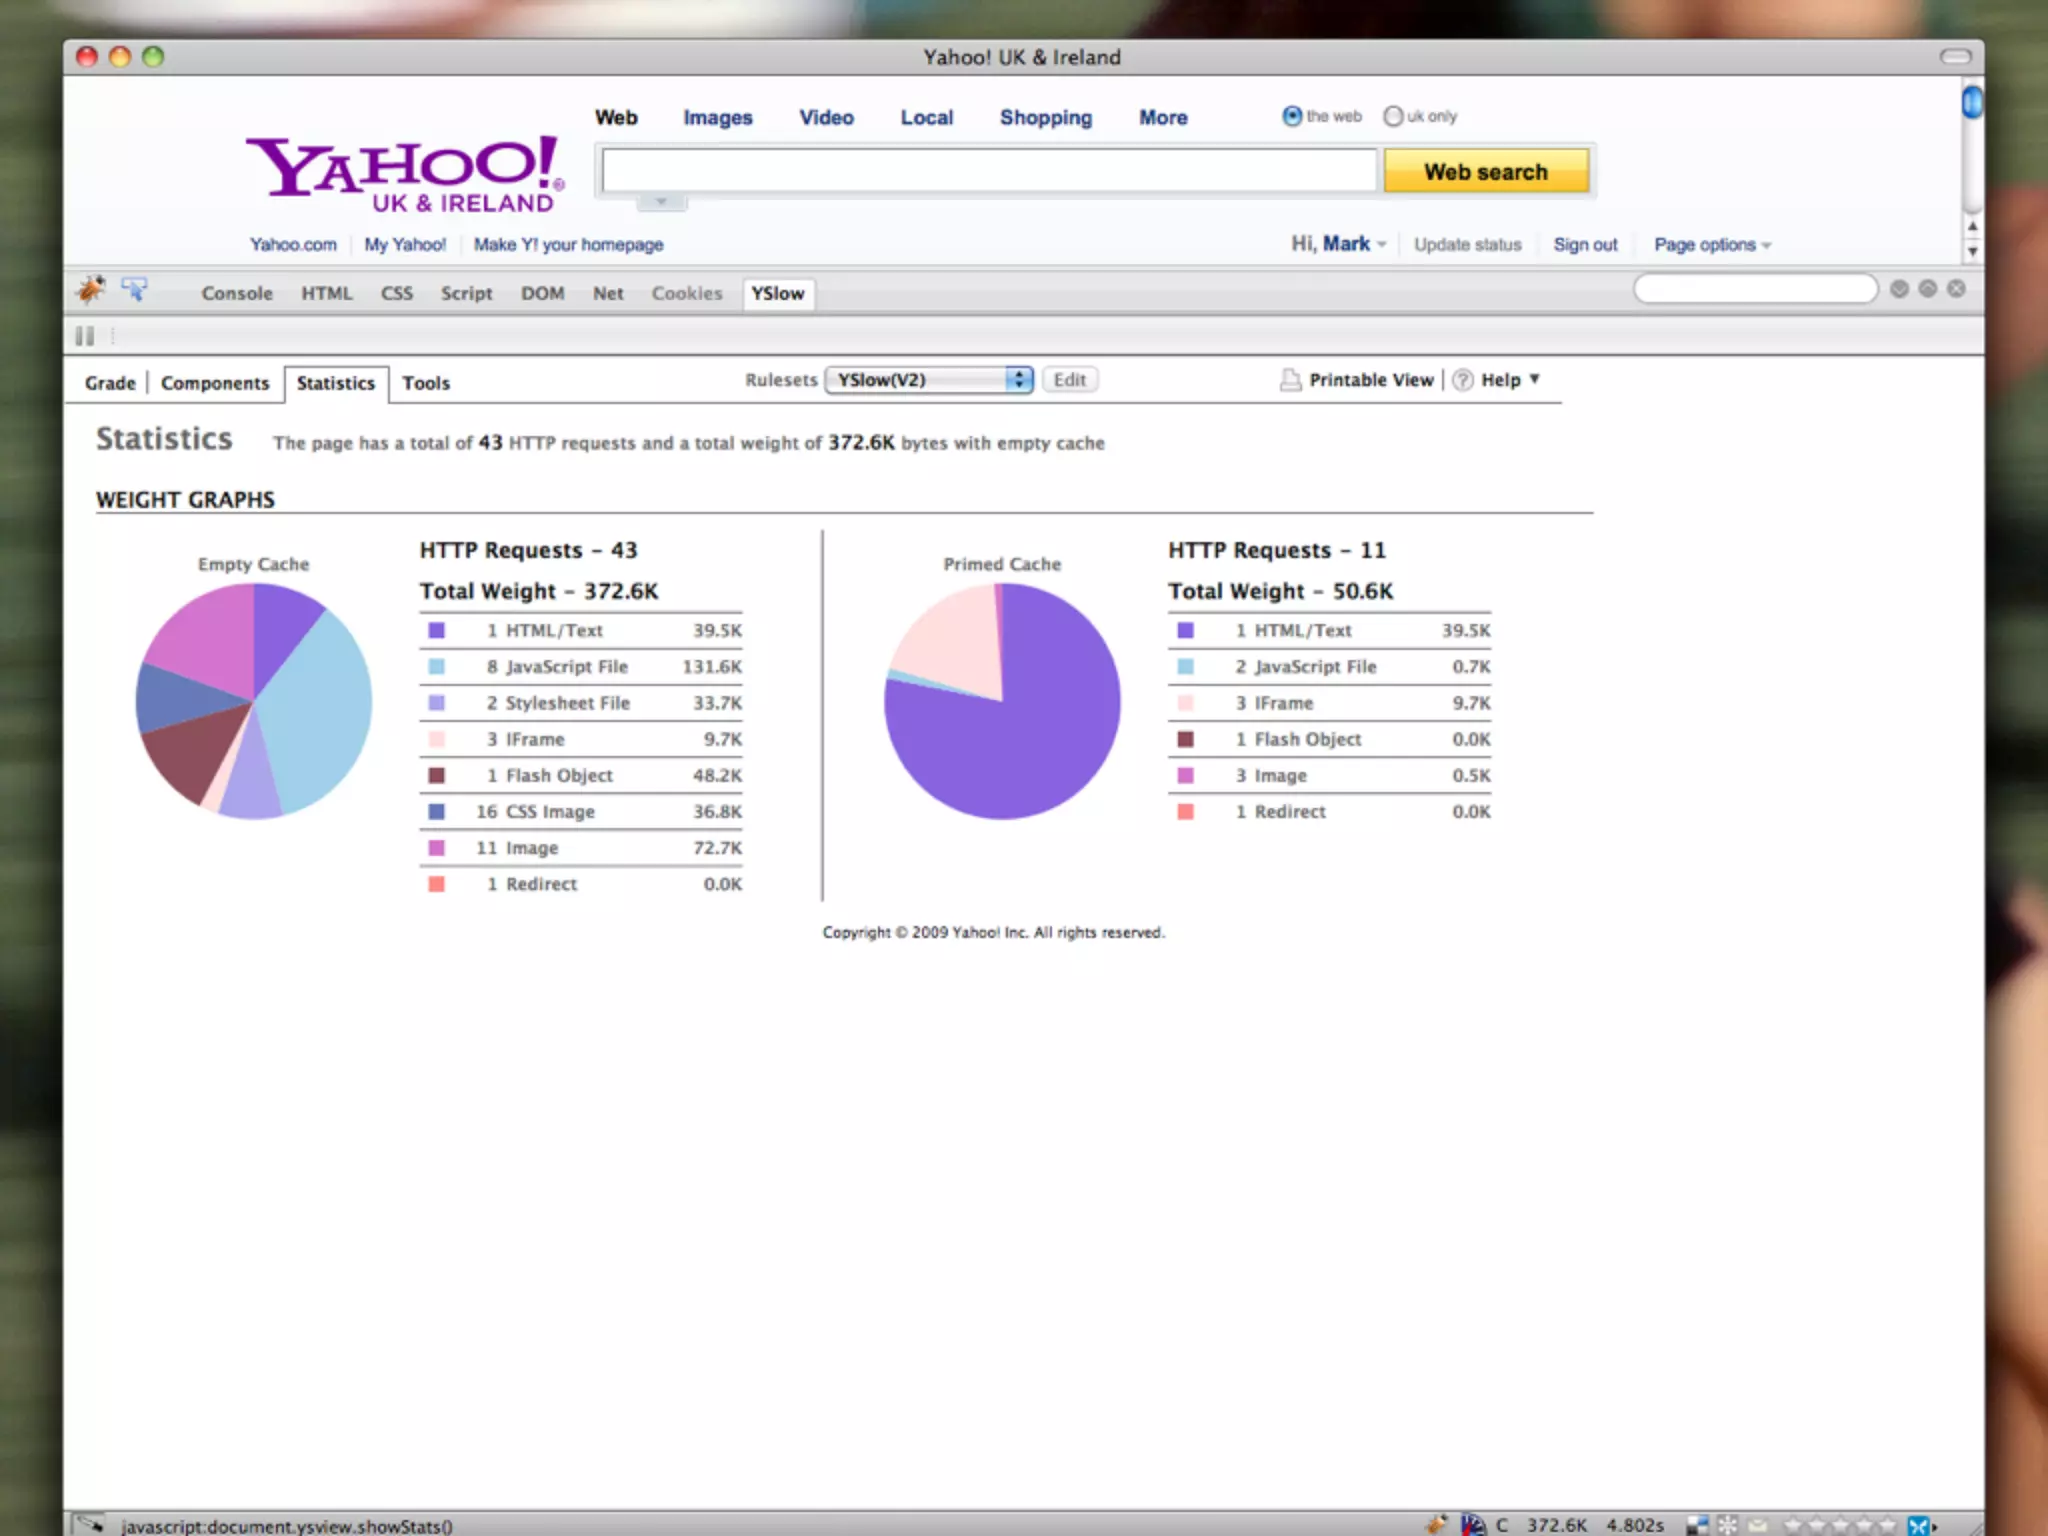Click inside the Yahoo search input field
This screenshot has width=2048, height=1536.
point(988,171)
